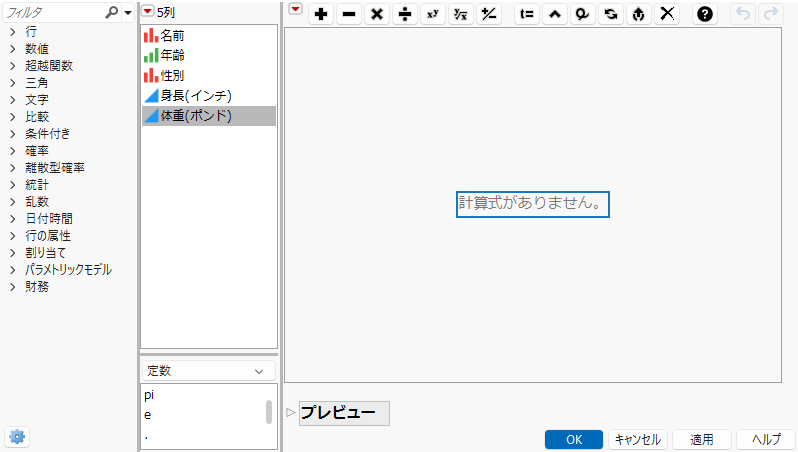
Task: Expand the プレビュー disclosure triangle
Action: coord(291,412)
